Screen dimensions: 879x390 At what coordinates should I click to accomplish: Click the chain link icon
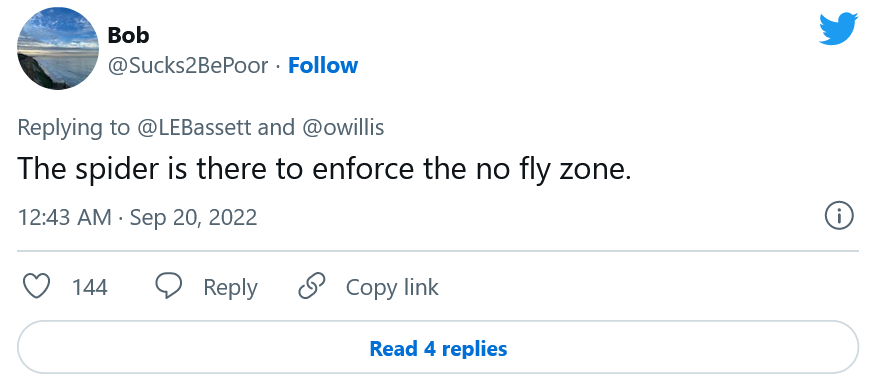coord(312,286)
